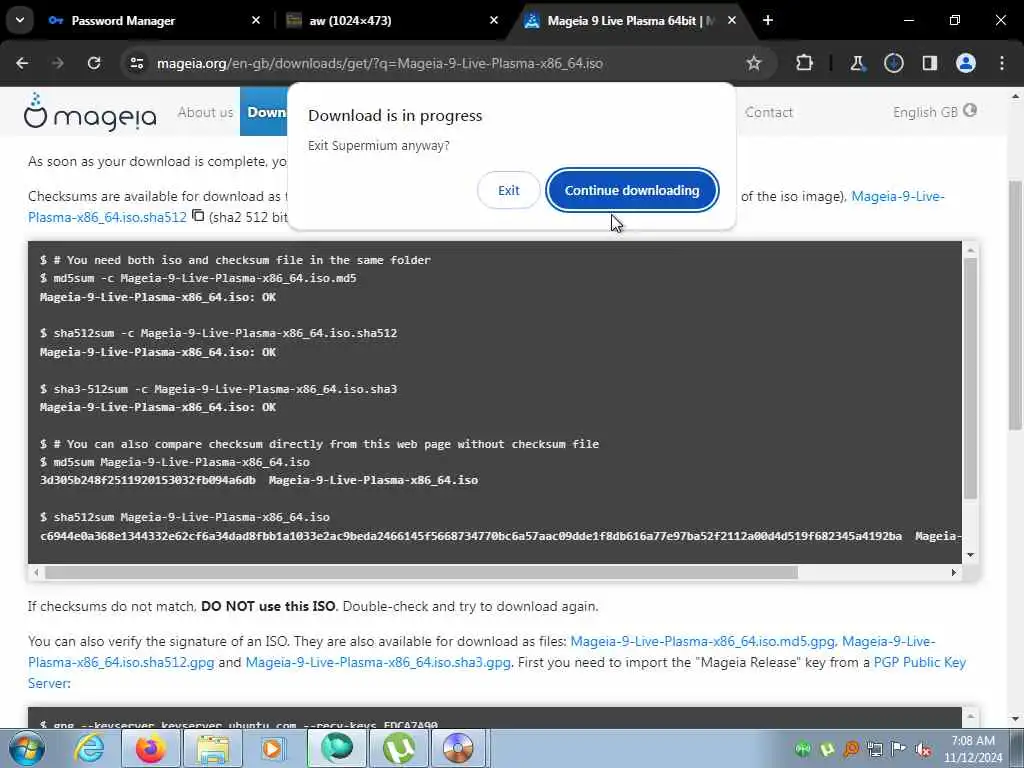Click the Action Center flag tray icon

click(x=899, y=749)
